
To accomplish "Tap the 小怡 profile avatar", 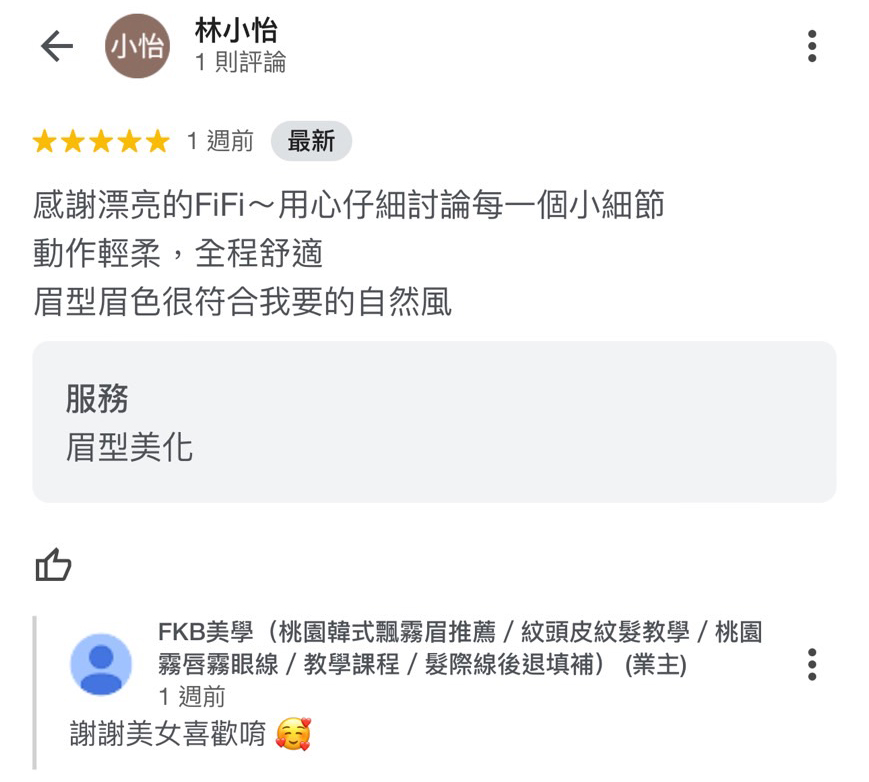I will tap(137, 46).
